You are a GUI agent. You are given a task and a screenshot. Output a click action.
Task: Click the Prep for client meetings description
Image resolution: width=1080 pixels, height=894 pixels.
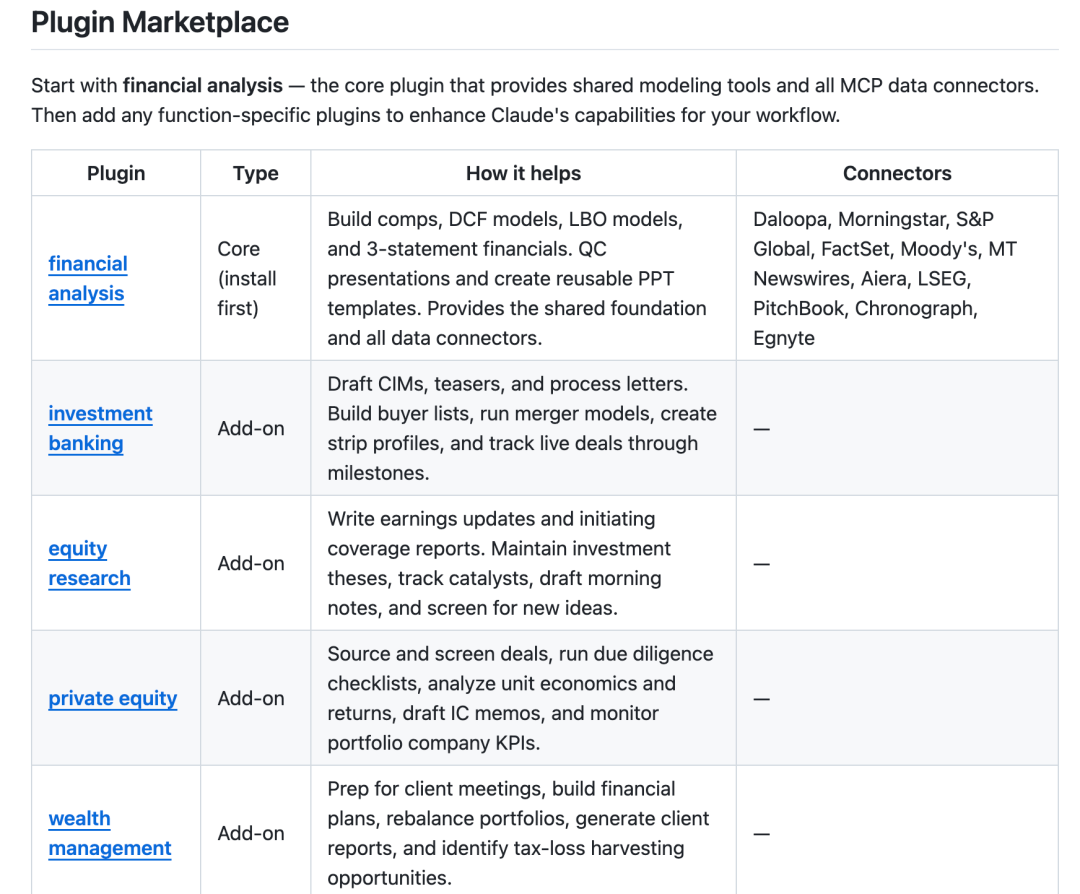518,833
